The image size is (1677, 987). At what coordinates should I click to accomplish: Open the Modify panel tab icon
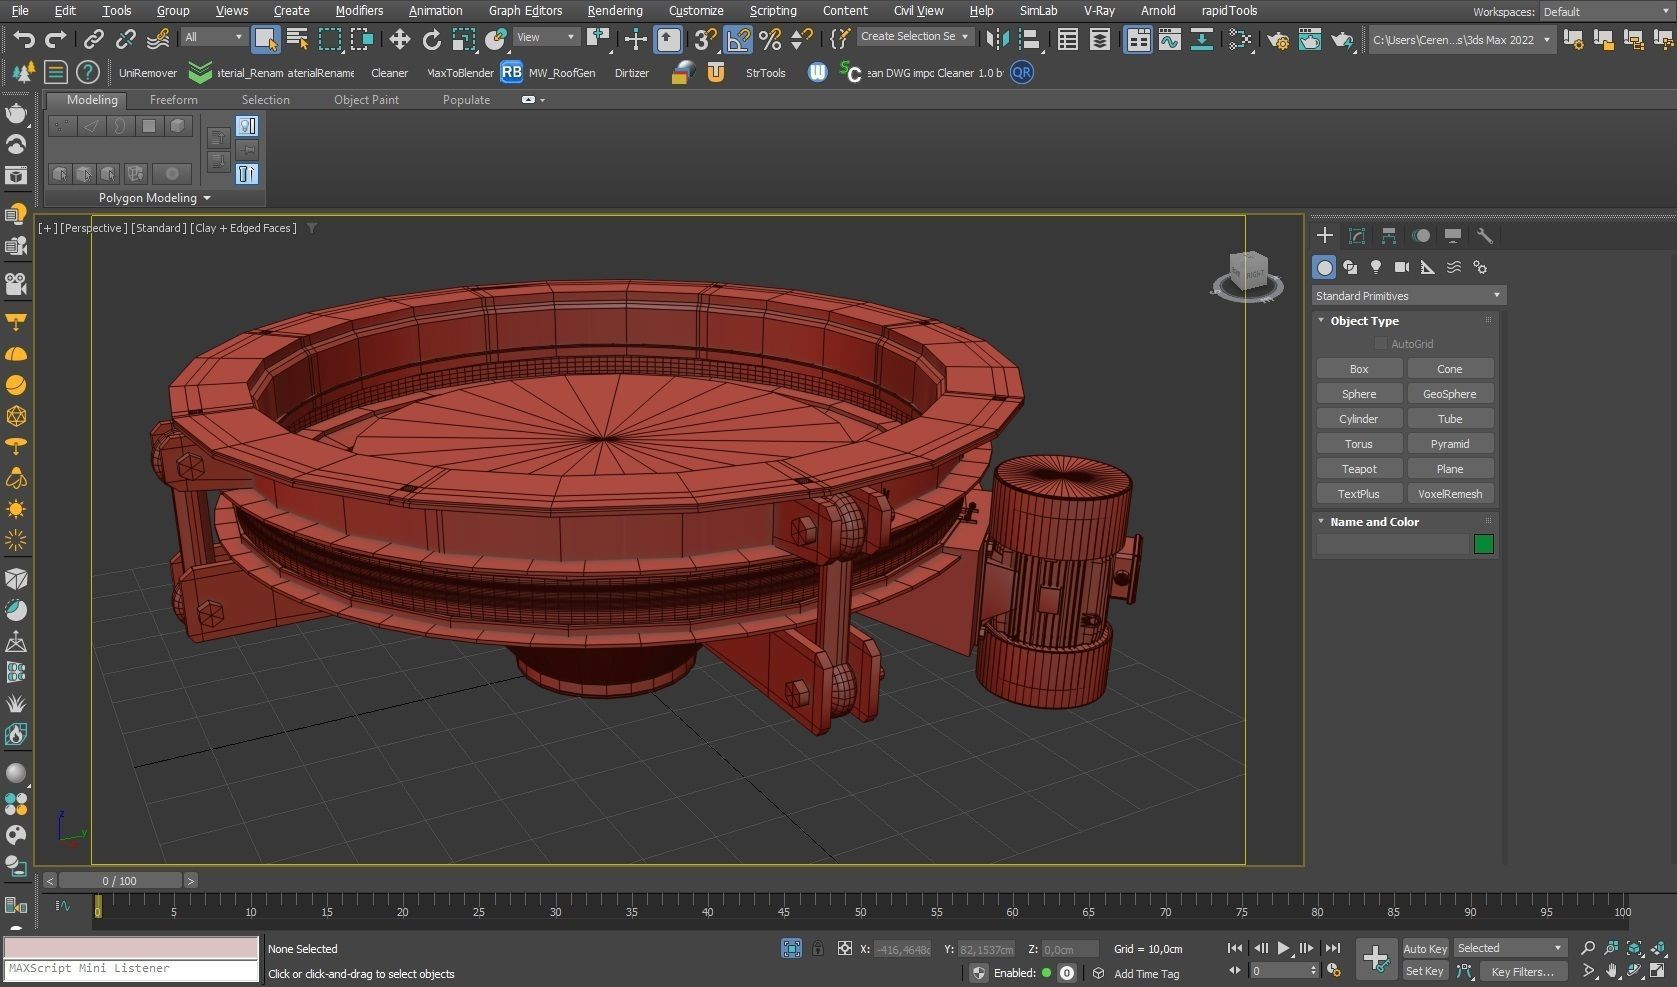pyautogui.click(x=1357, y=236)
